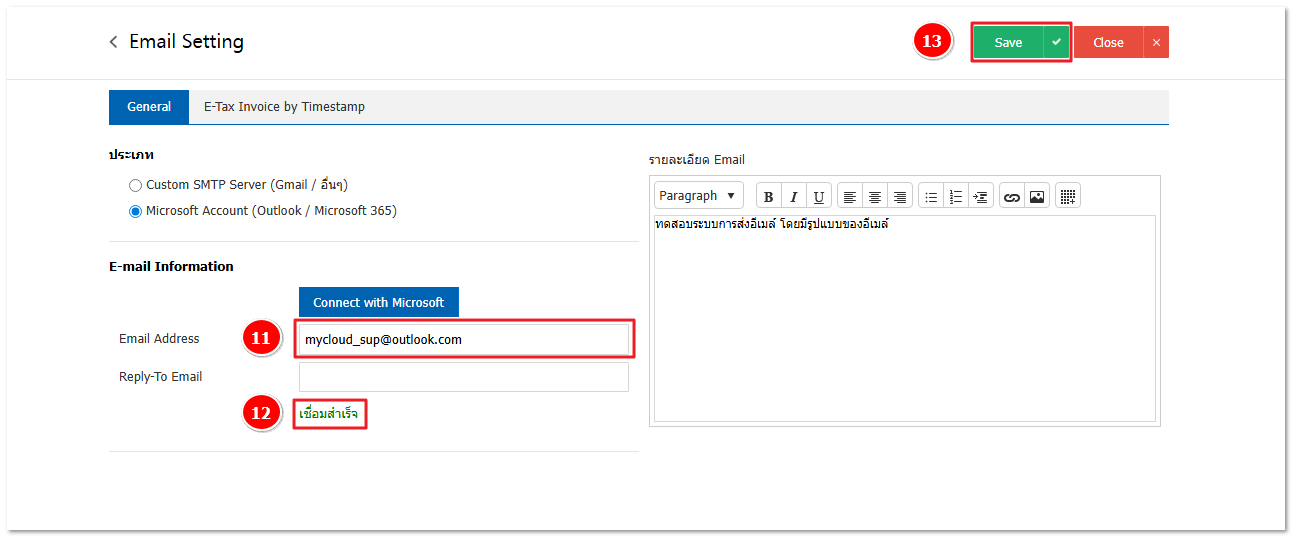Insert a numbered list
This screenshot has height=537, width=1292.
coord(955,197)
